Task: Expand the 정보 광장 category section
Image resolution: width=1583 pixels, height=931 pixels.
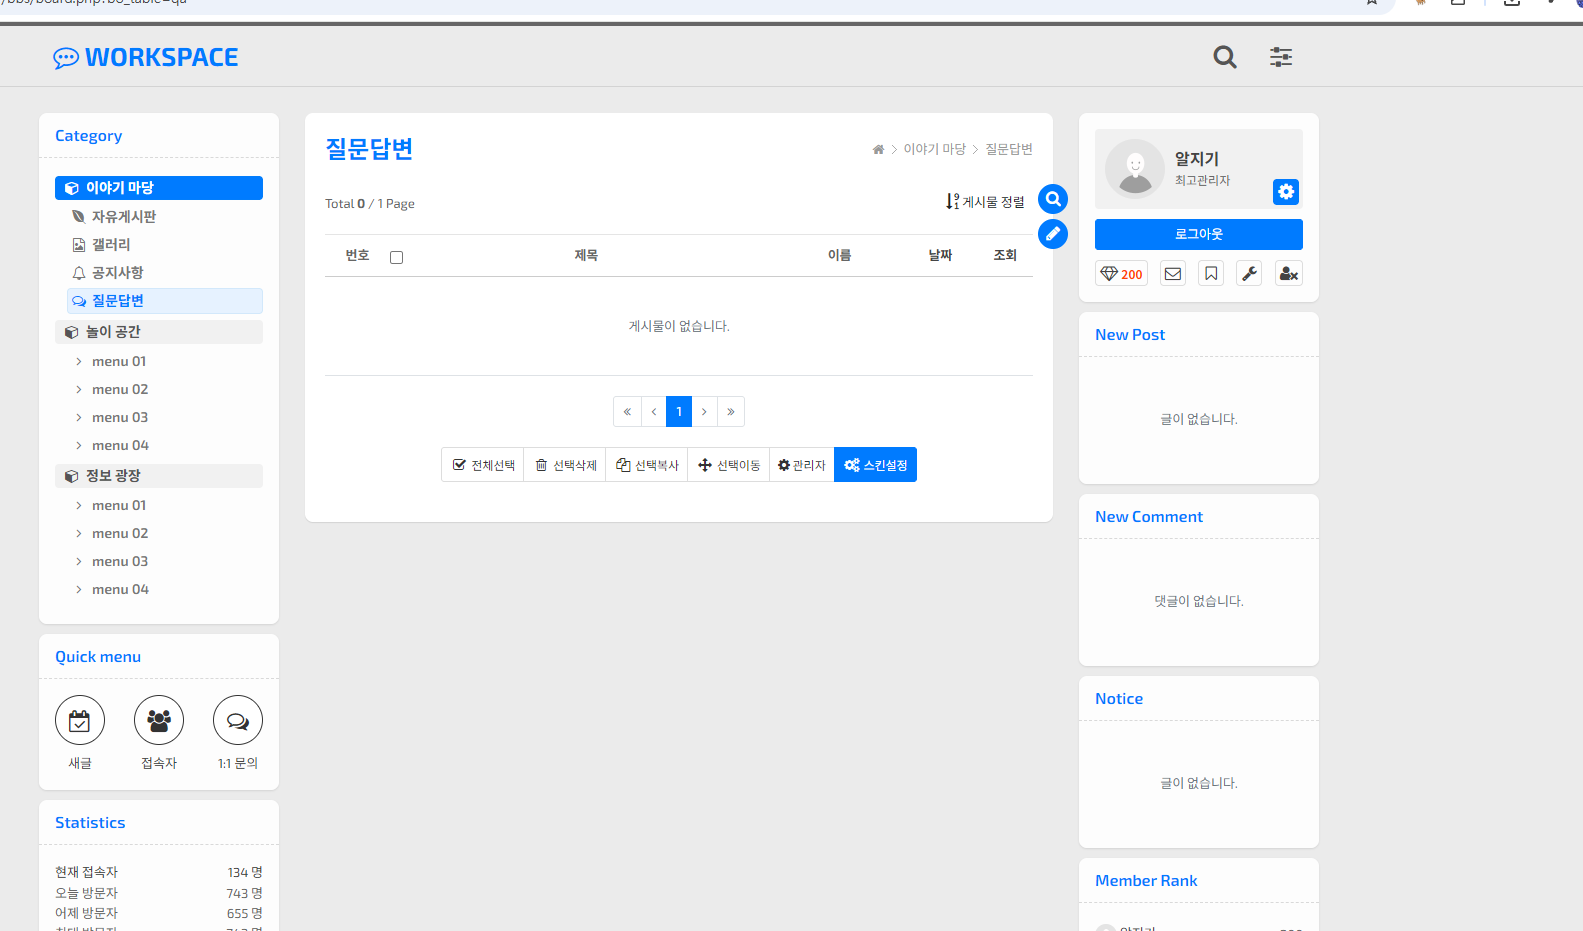Action: tap(159, 476)
